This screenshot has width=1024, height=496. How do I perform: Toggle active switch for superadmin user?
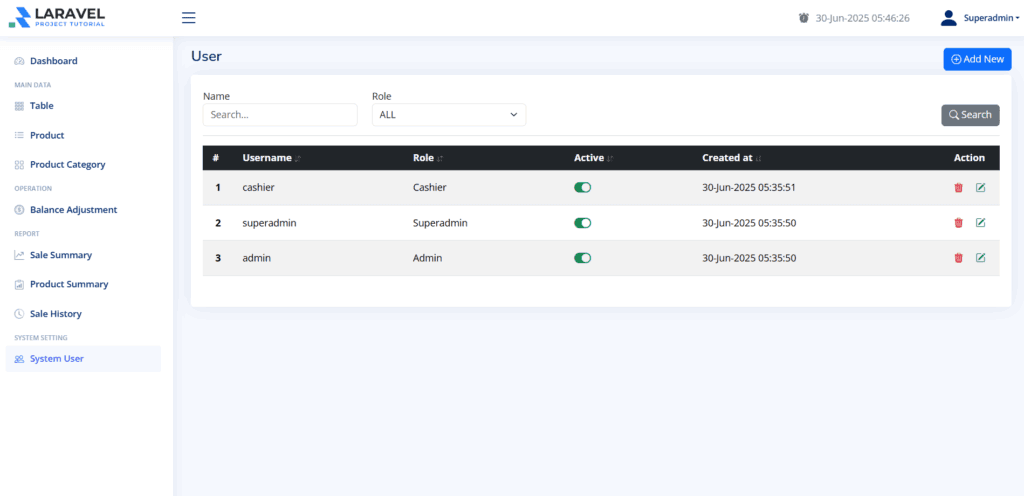[x=582, y=223]
